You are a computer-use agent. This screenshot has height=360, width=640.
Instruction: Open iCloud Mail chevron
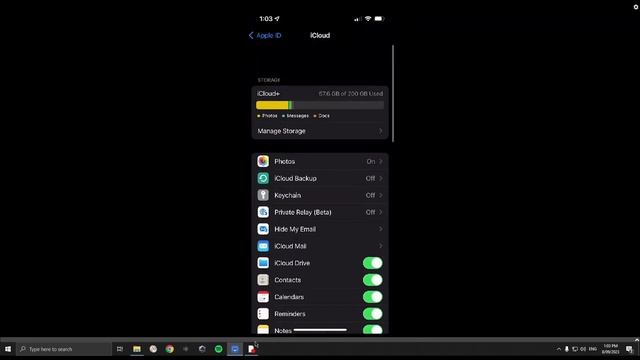click(x=380, y=246)
